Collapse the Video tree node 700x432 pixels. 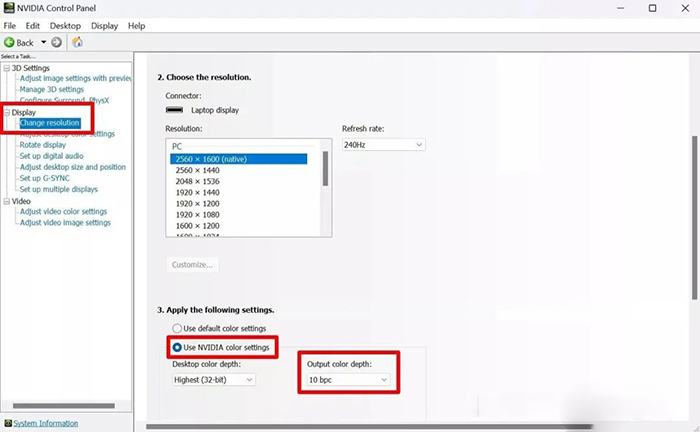coord(7,202)
